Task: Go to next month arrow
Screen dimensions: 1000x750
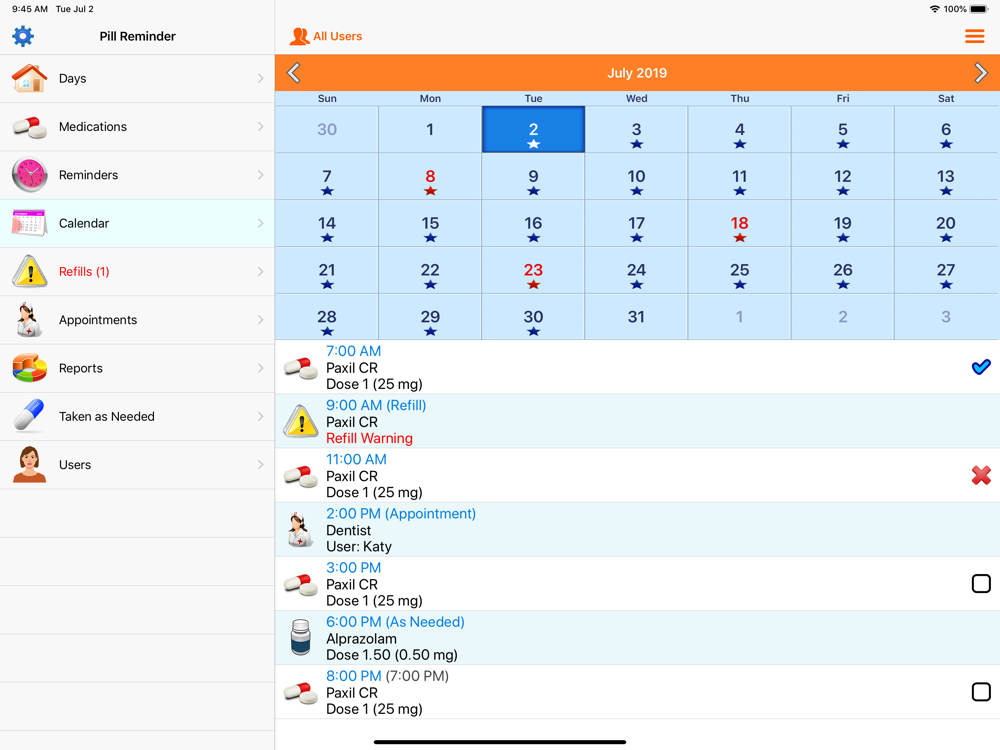Action: [x=981, y=73]
